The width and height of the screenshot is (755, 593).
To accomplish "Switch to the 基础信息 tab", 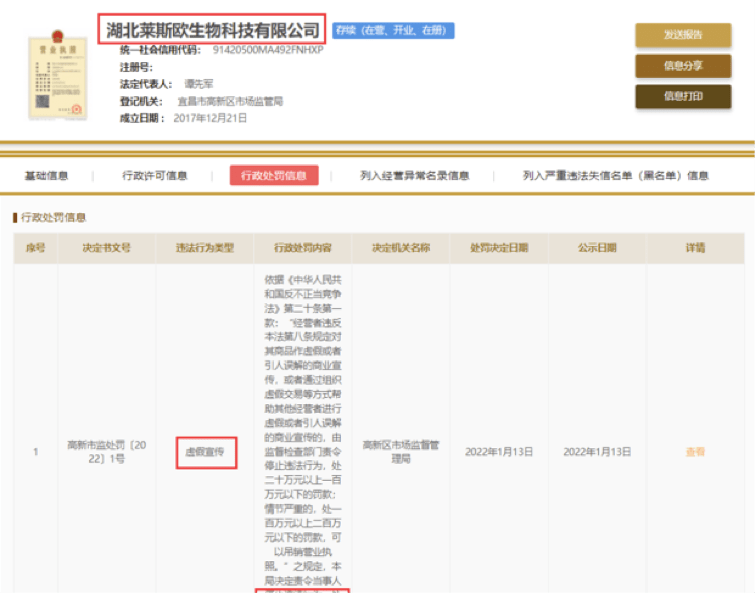I will [x=46, y=176].
